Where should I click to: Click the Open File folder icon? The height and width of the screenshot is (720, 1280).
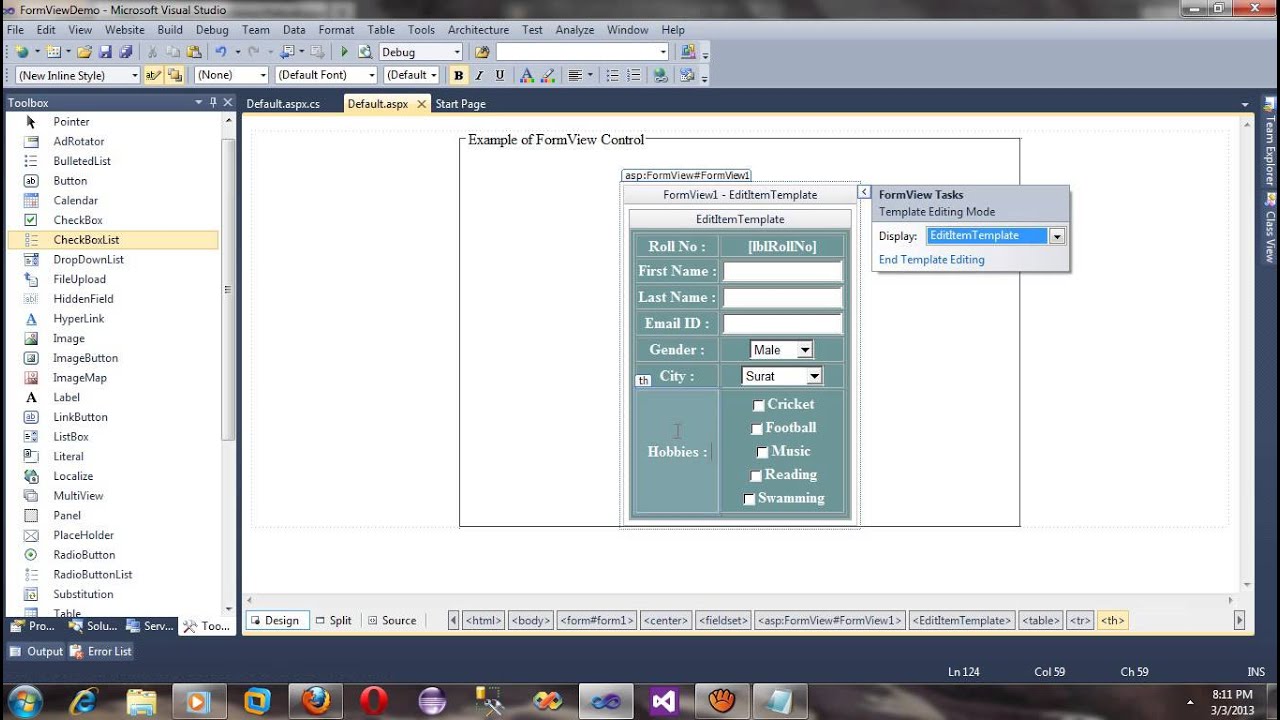point(84,52)
